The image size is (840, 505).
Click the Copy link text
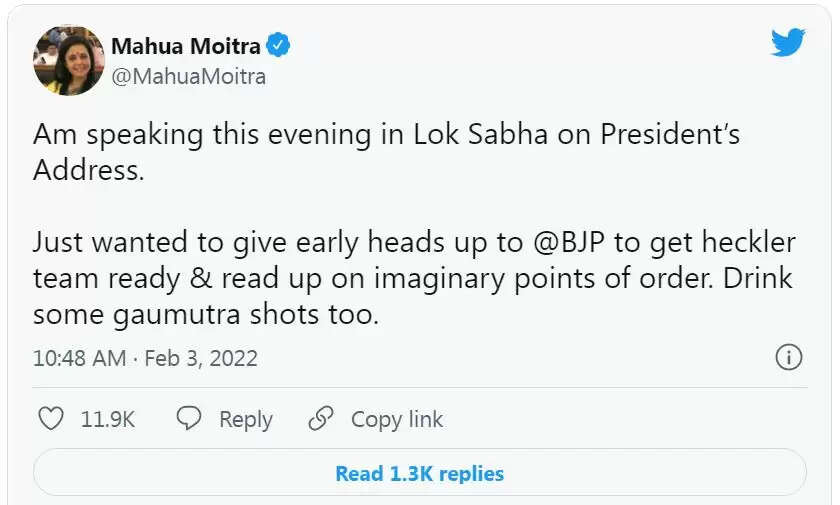(x=397, y=419)
